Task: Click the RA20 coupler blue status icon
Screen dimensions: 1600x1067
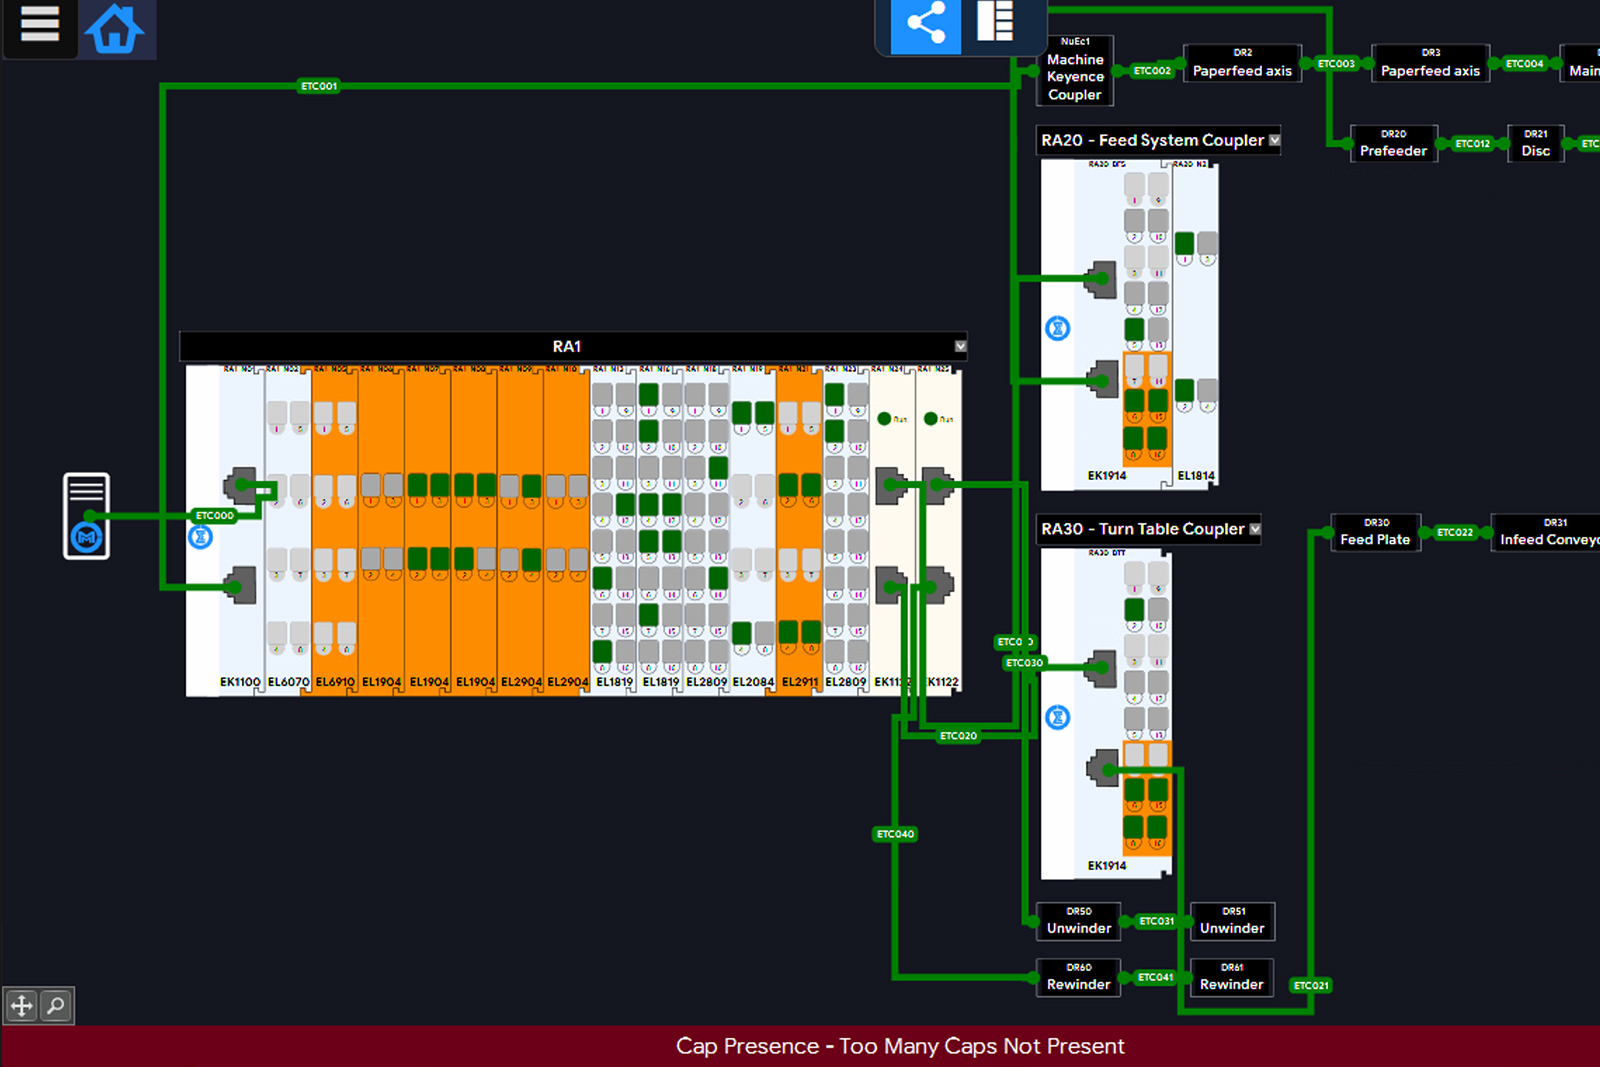Action: coord(1057,328)
